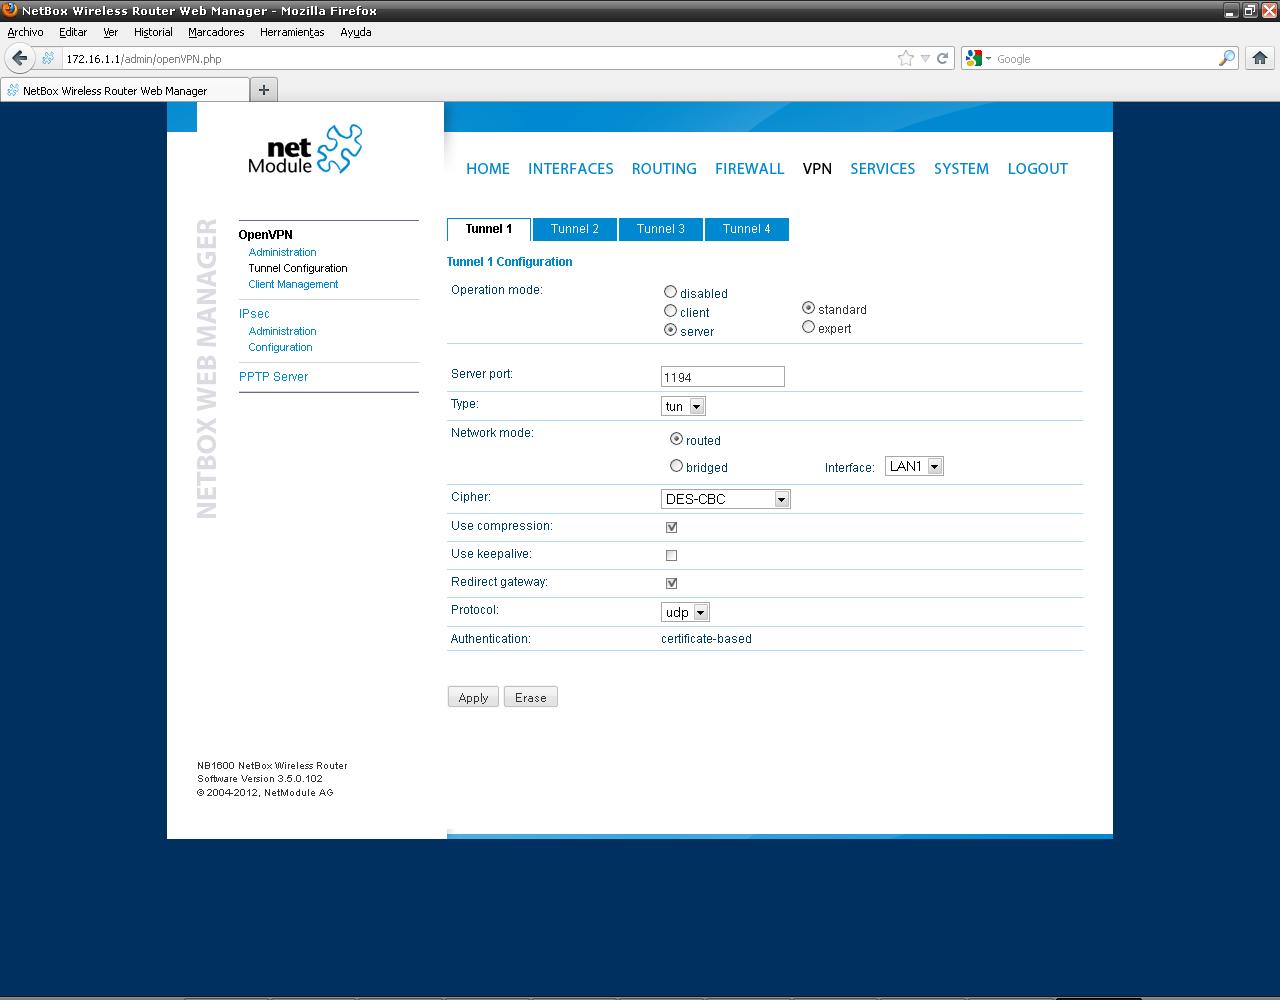Open PPTP Server in sidebar

(x=273, y=377)
